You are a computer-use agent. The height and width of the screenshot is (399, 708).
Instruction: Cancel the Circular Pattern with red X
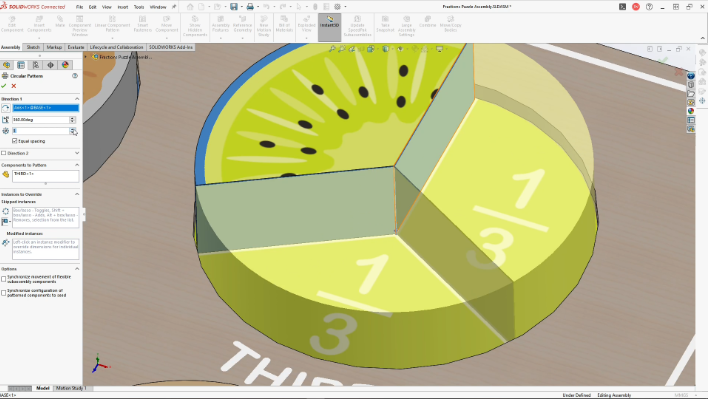(14, 86)
